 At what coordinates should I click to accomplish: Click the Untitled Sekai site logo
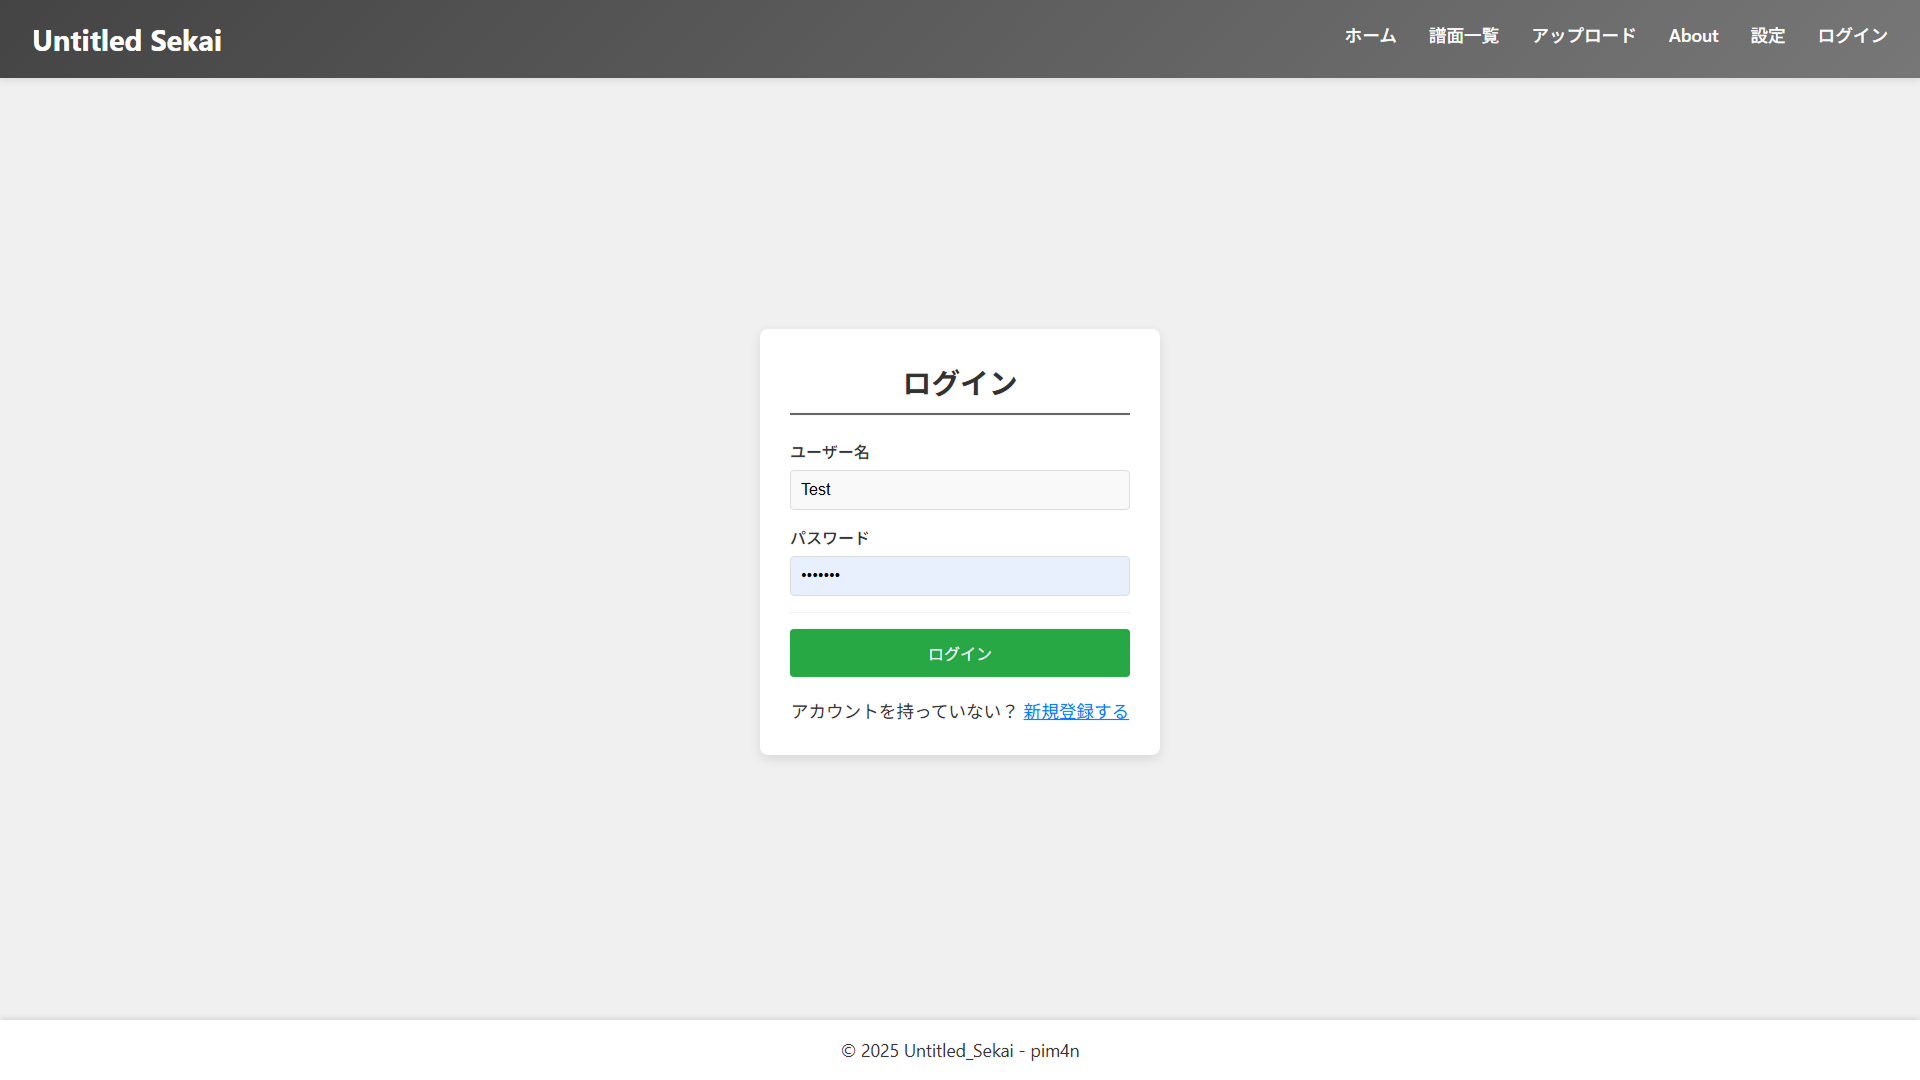(x=126, y=40)
